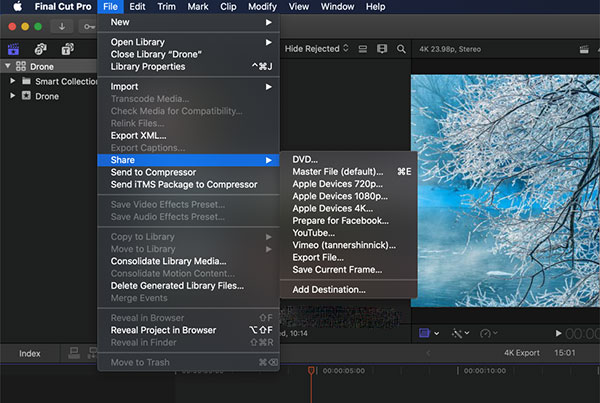The height and width of the screenshot is (403, 600).
Task: Select Master File (default)... destination
Action: 349,171
